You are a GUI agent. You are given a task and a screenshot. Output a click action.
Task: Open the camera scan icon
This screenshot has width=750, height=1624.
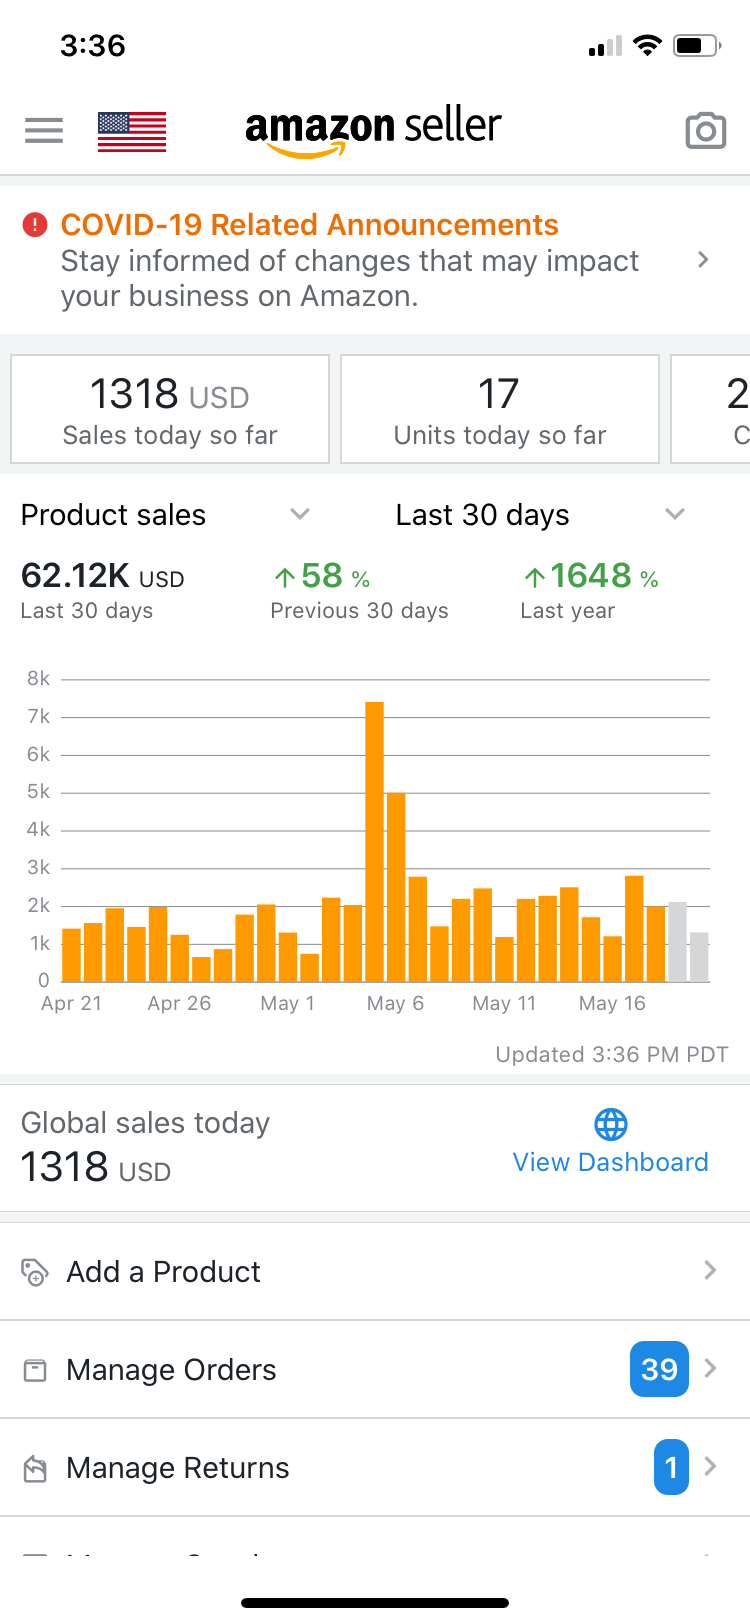click(x=705, y=131)
